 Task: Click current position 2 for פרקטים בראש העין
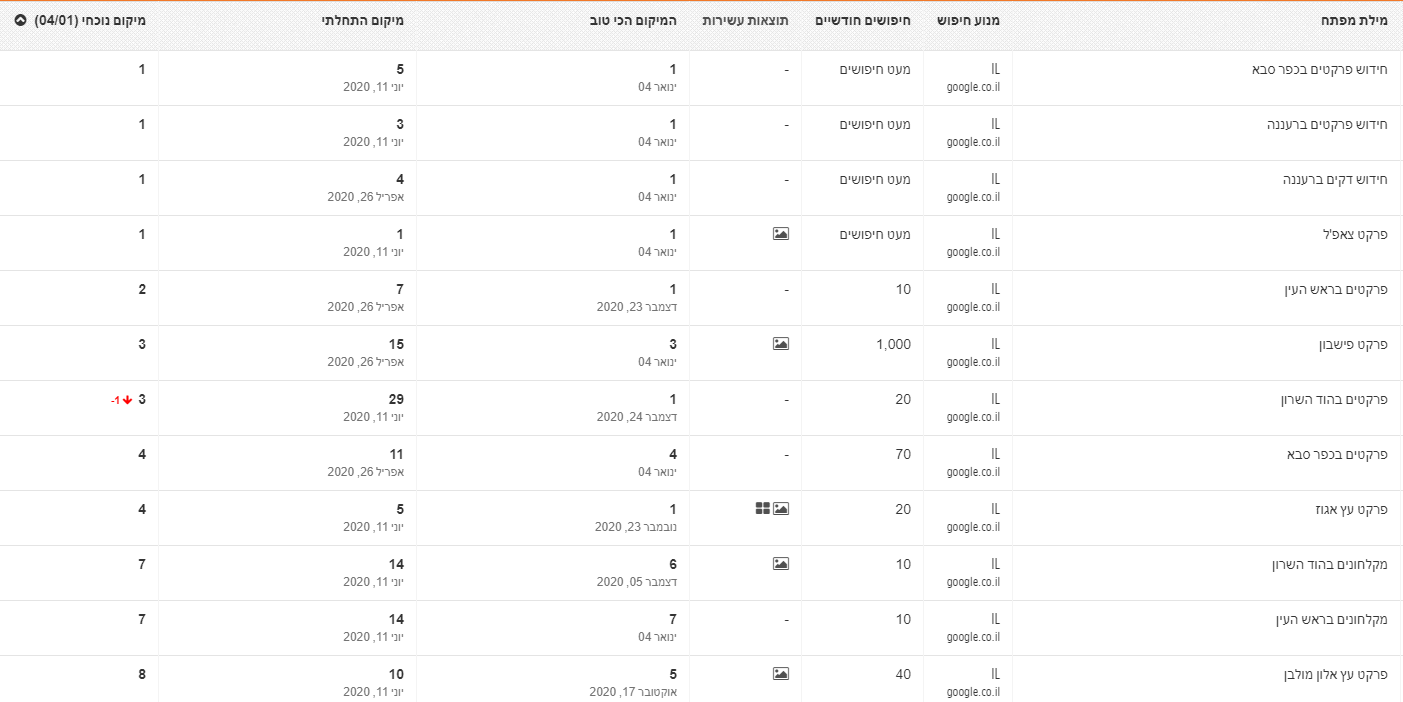142,290
